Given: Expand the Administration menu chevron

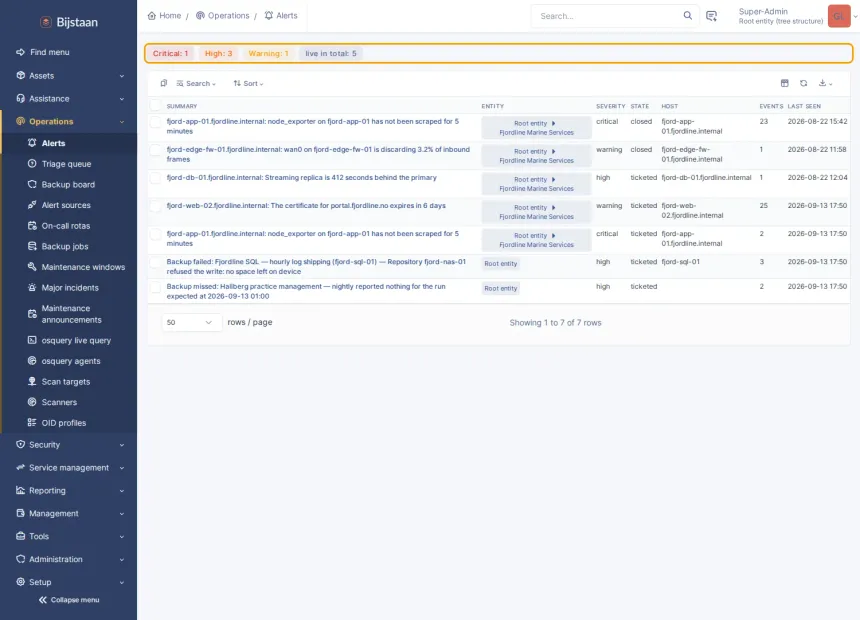Looking at the screenshot, I should [x=122, y=560].
